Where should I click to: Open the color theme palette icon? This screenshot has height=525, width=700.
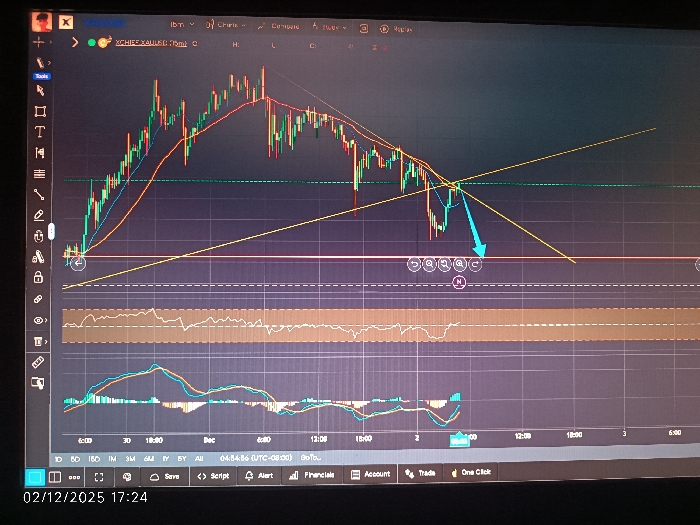point(127,477)
